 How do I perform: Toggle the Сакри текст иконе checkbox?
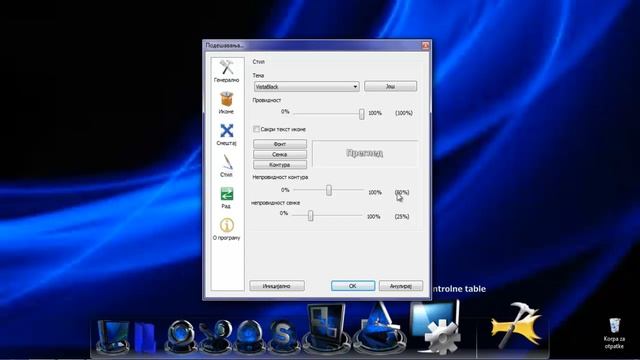(x=256, y=129)
